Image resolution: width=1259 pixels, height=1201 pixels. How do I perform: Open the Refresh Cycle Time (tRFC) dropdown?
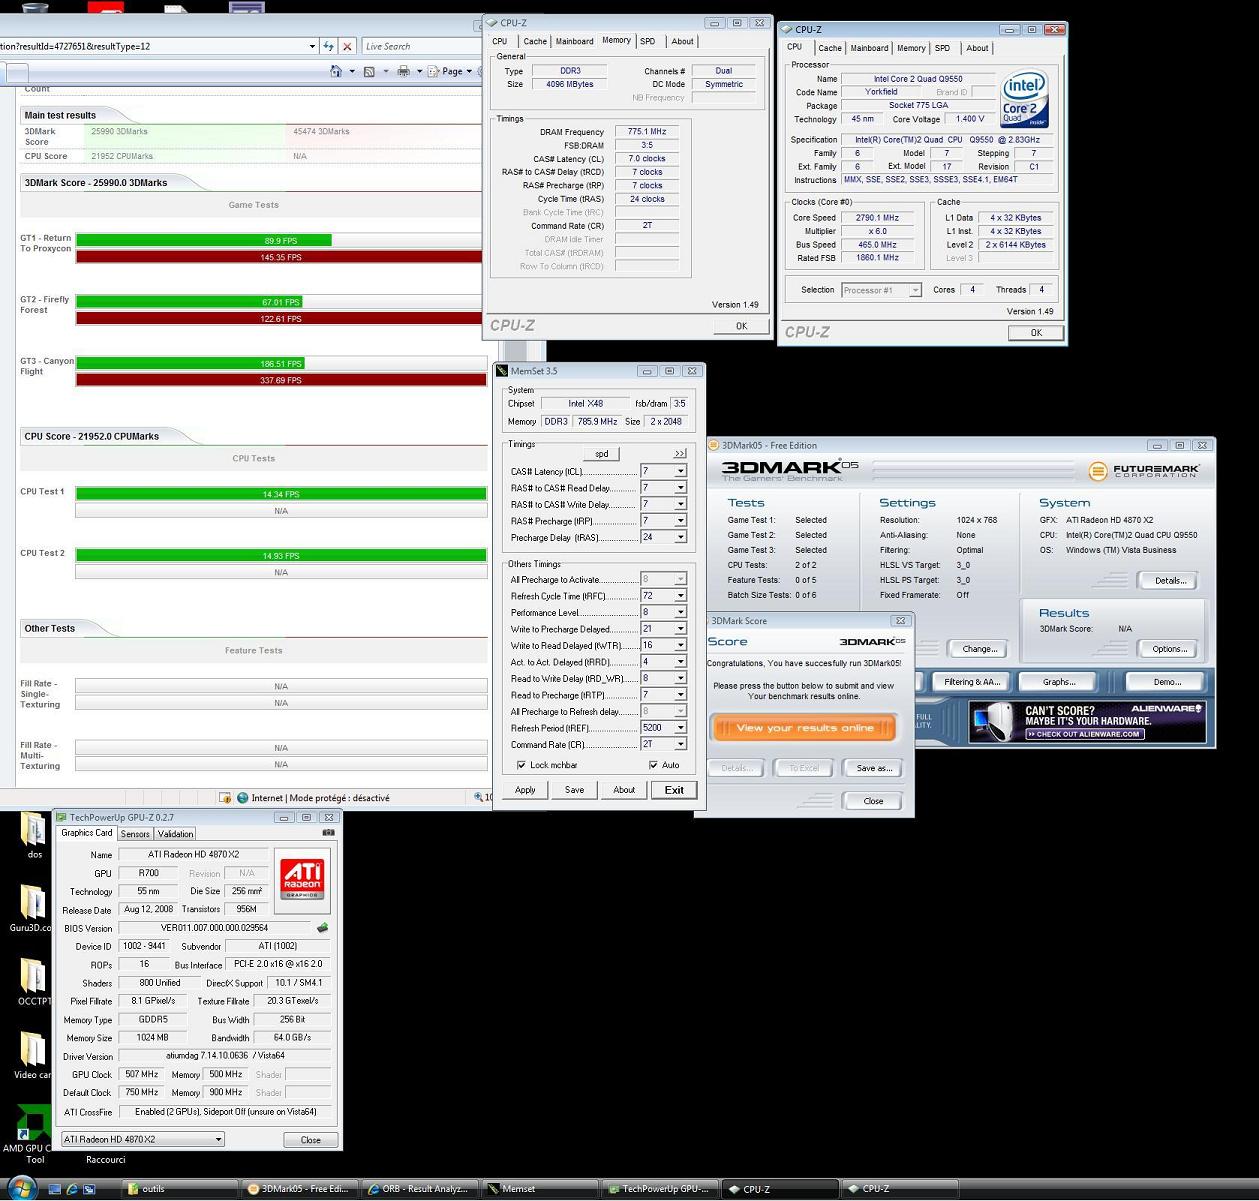(680, 596)
